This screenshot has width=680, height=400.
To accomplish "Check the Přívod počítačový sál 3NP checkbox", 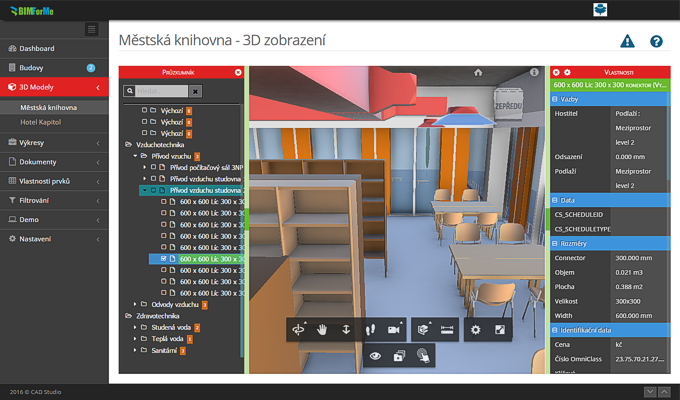I will (x=154, y=167).
